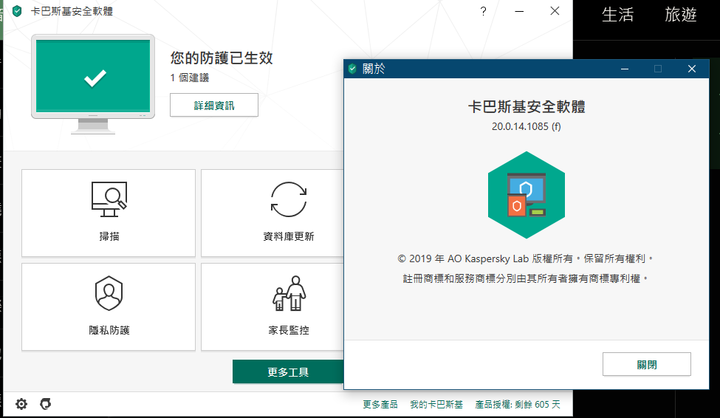
Task: Open the 旅遊 tab in the background page
Action: 681,15
